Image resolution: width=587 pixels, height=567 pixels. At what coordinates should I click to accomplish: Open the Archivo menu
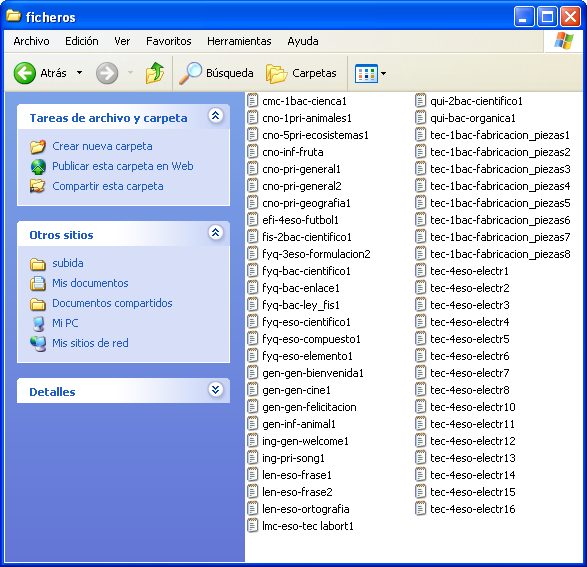pos(31,41)
